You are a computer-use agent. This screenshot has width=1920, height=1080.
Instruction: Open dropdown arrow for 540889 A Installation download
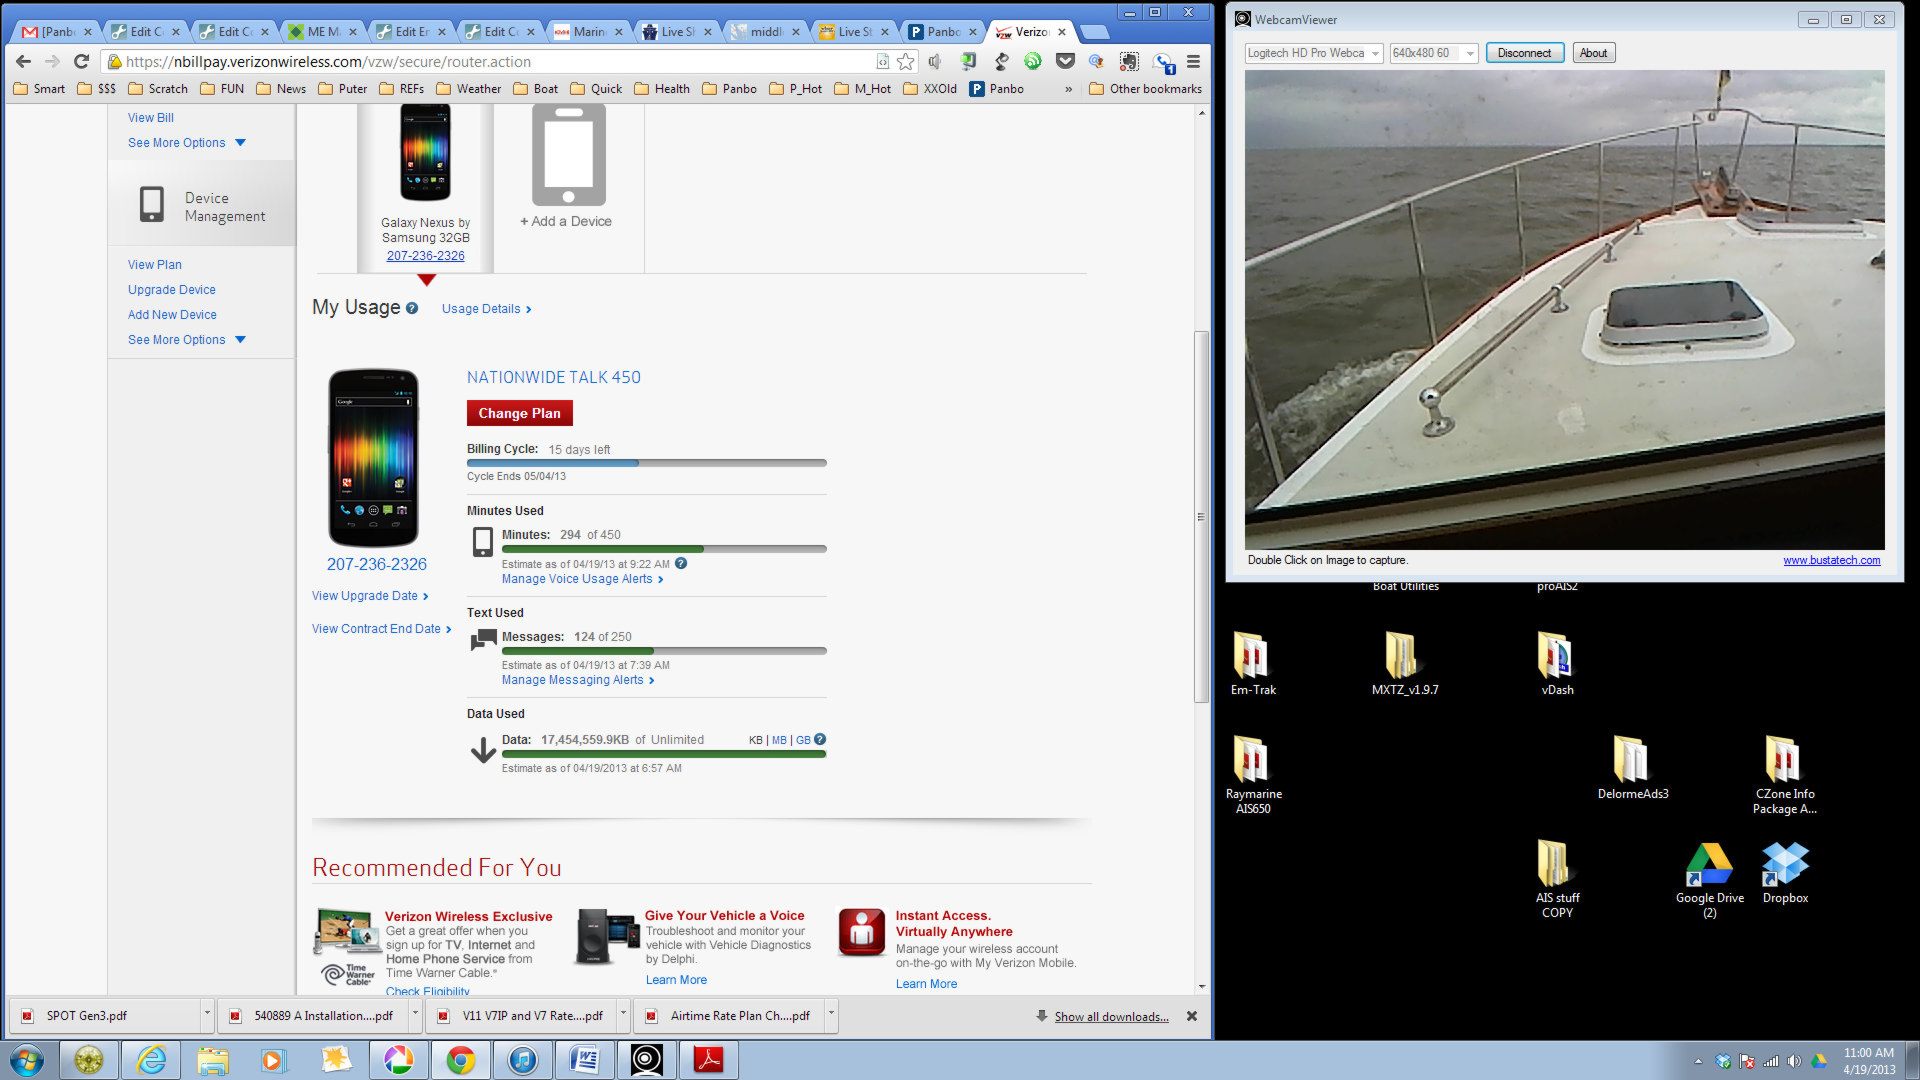pos(415,1014)
